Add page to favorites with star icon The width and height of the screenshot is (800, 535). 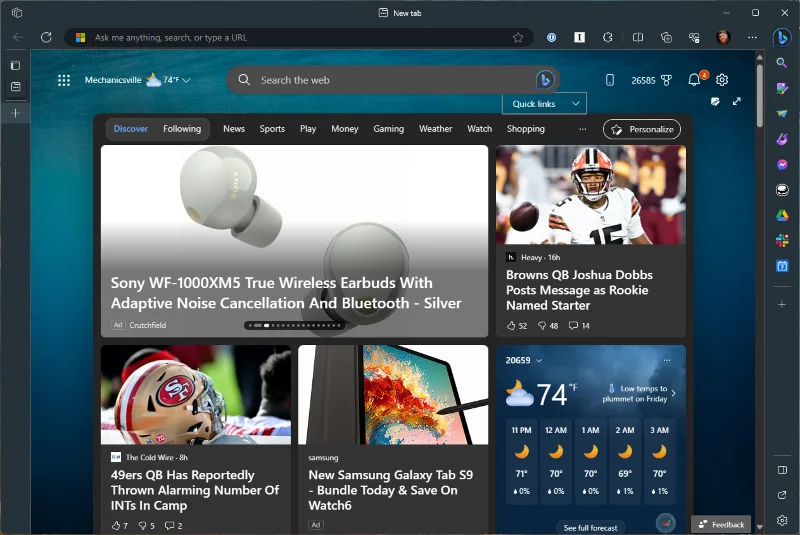[518, 37]
